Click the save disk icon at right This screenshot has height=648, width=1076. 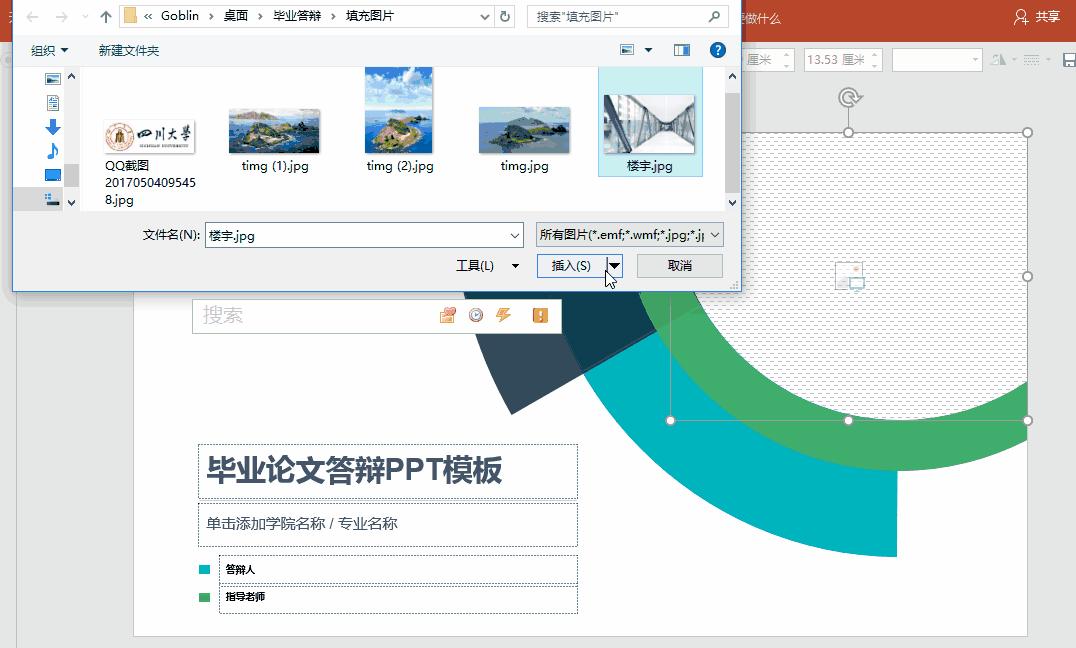pyautogui.click(x=1069, y=60)
